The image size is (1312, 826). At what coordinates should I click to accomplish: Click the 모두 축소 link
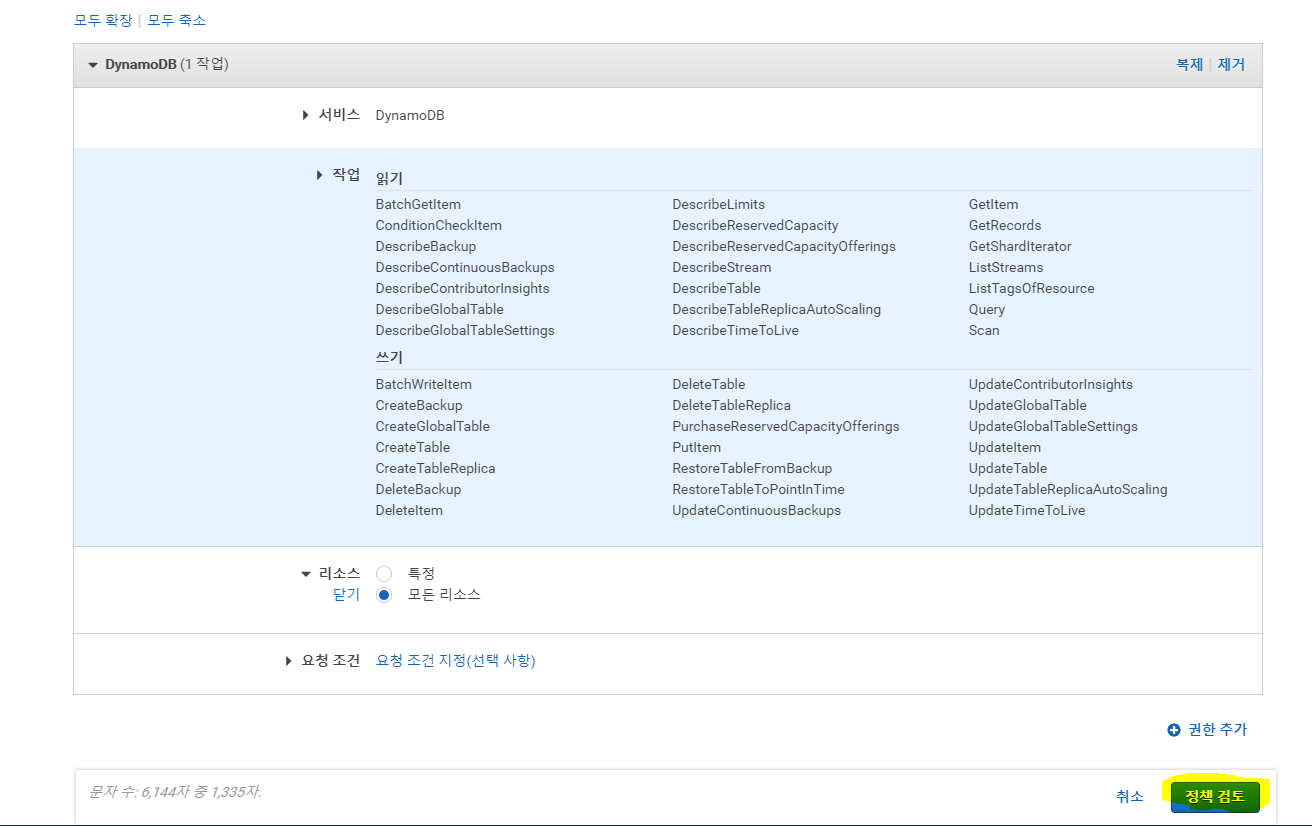tap(176, 20)
